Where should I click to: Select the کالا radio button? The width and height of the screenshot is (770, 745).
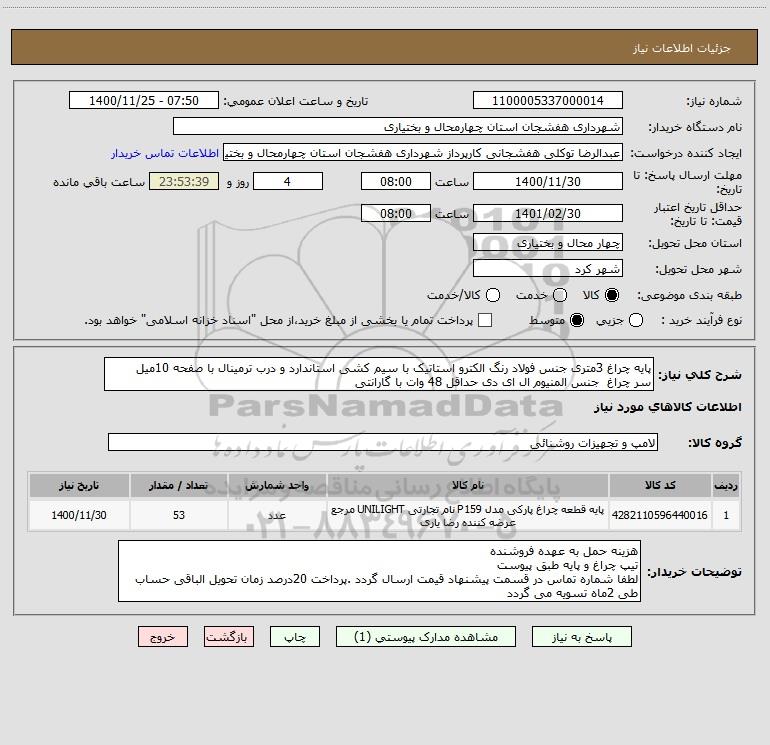pyautogui.click(x=612, y=295)
